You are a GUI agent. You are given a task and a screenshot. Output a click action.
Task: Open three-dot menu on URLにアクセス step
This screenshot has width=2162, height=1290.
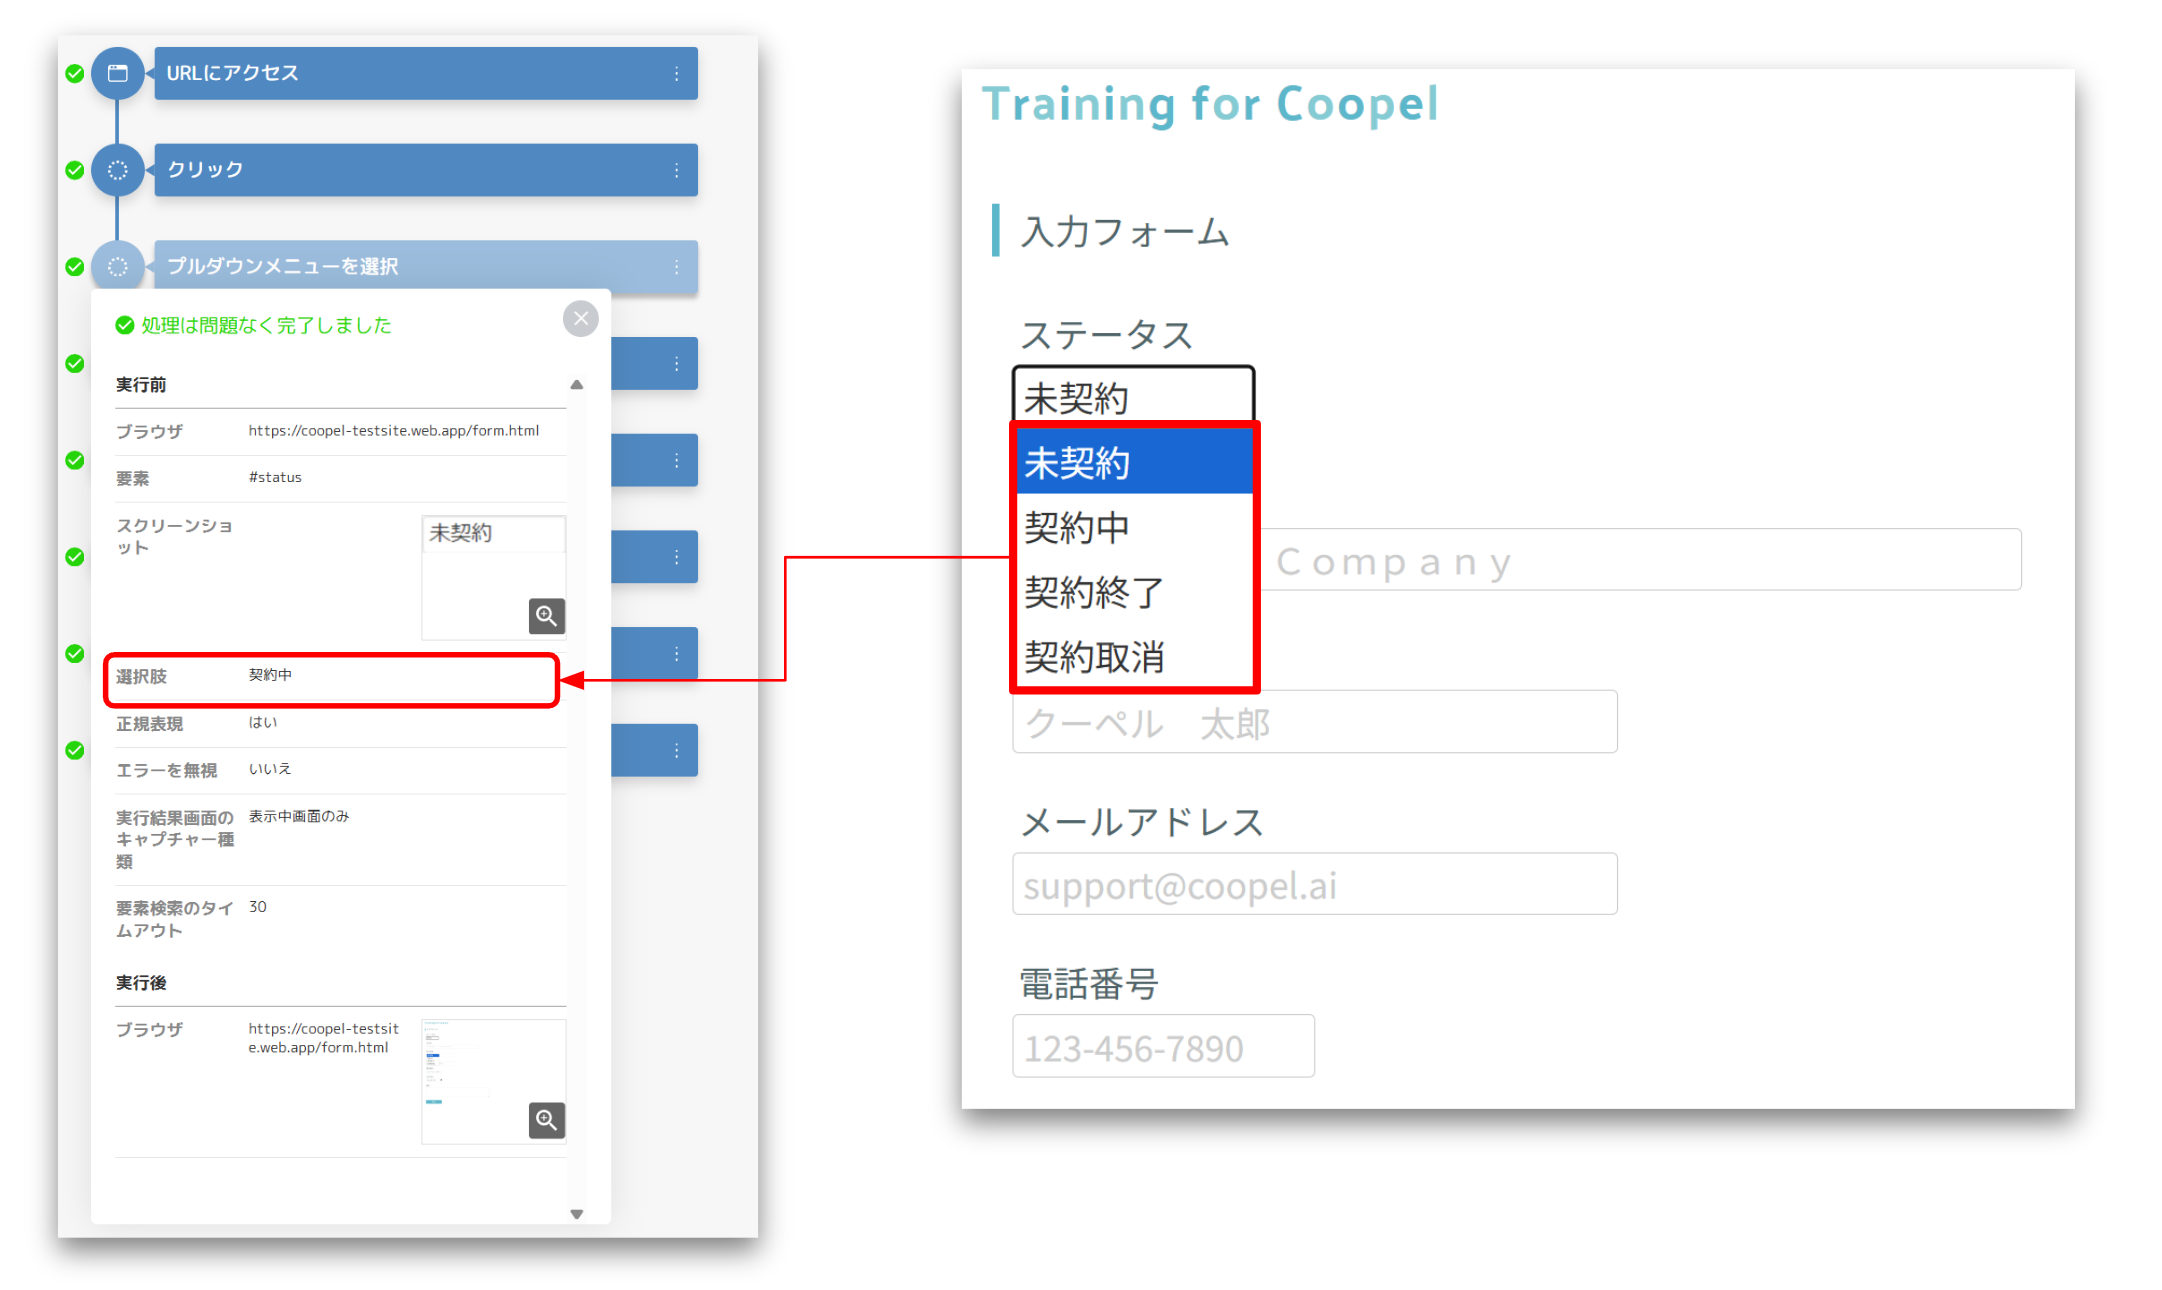click(x=677, y=73)
